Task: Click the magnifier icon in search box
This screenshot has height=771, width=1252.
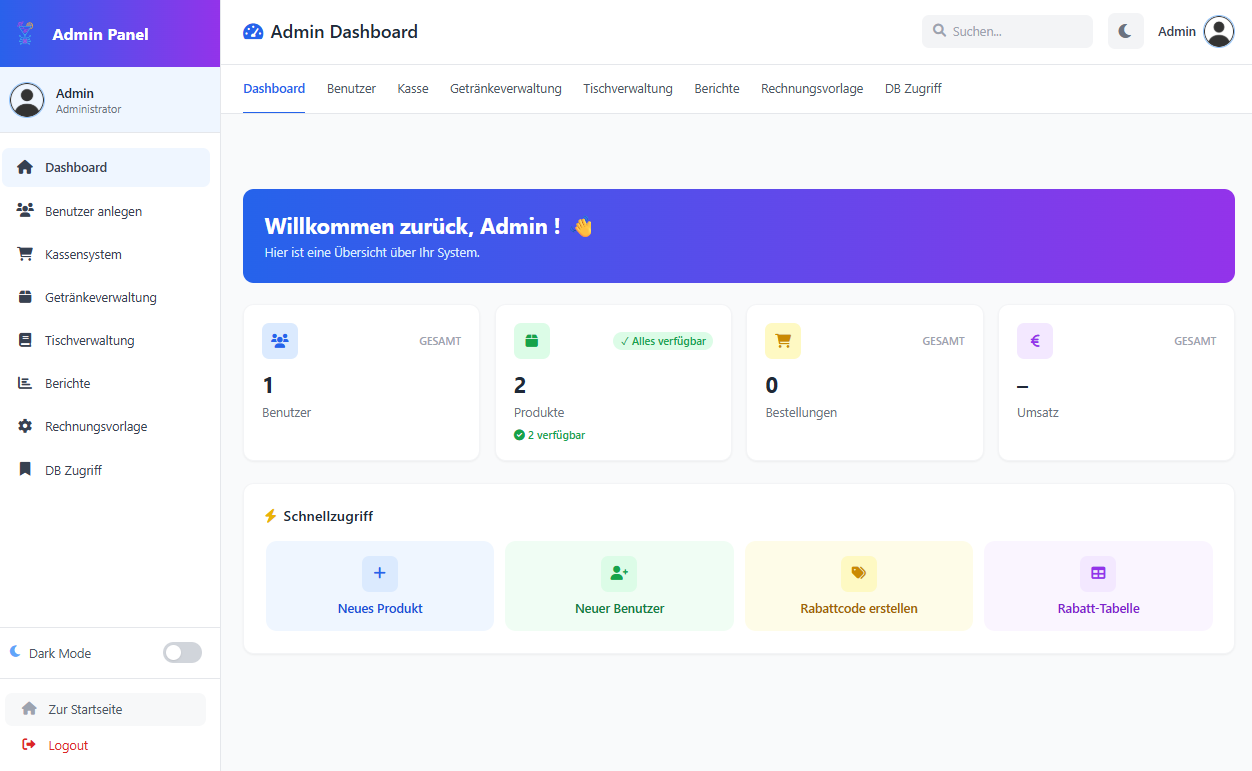Action: click(939, 31)
